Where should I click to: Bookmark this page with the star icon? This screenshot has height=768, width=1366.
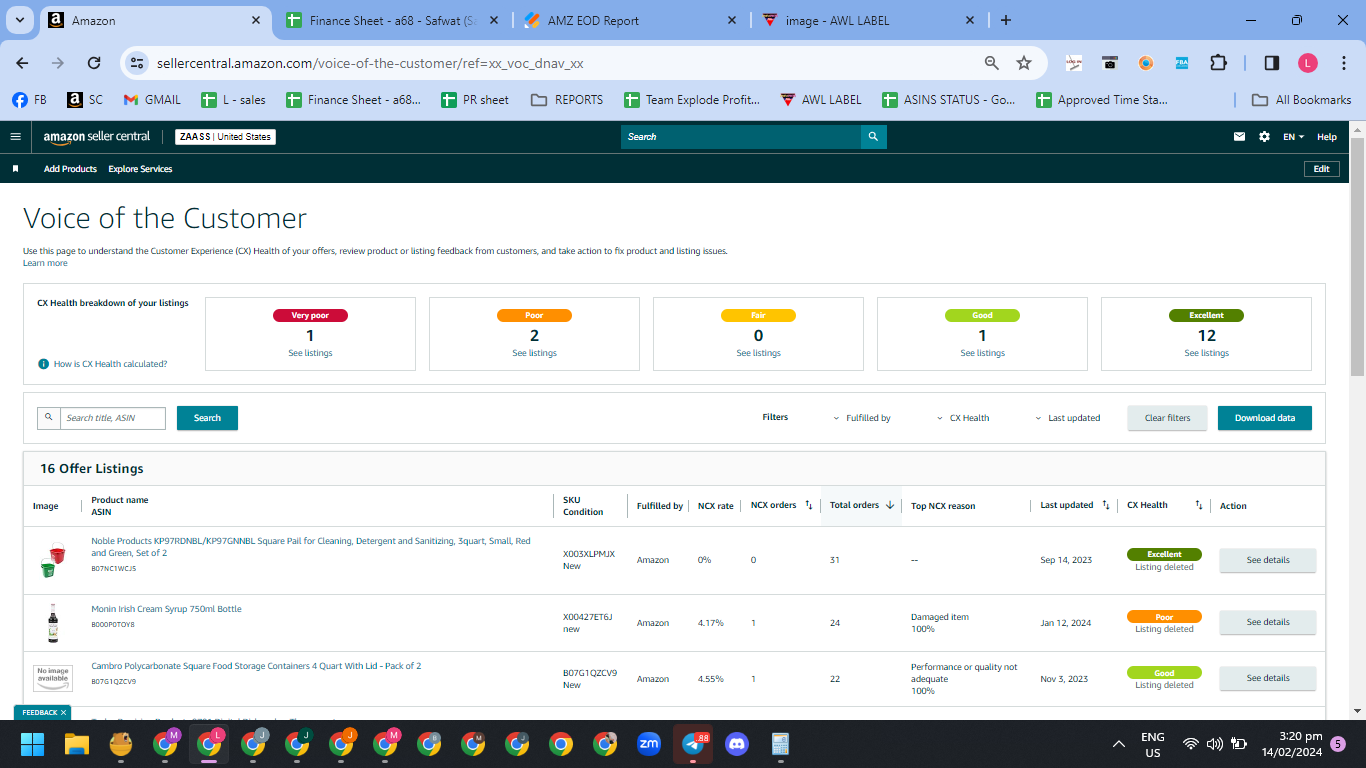[1024, 63]
